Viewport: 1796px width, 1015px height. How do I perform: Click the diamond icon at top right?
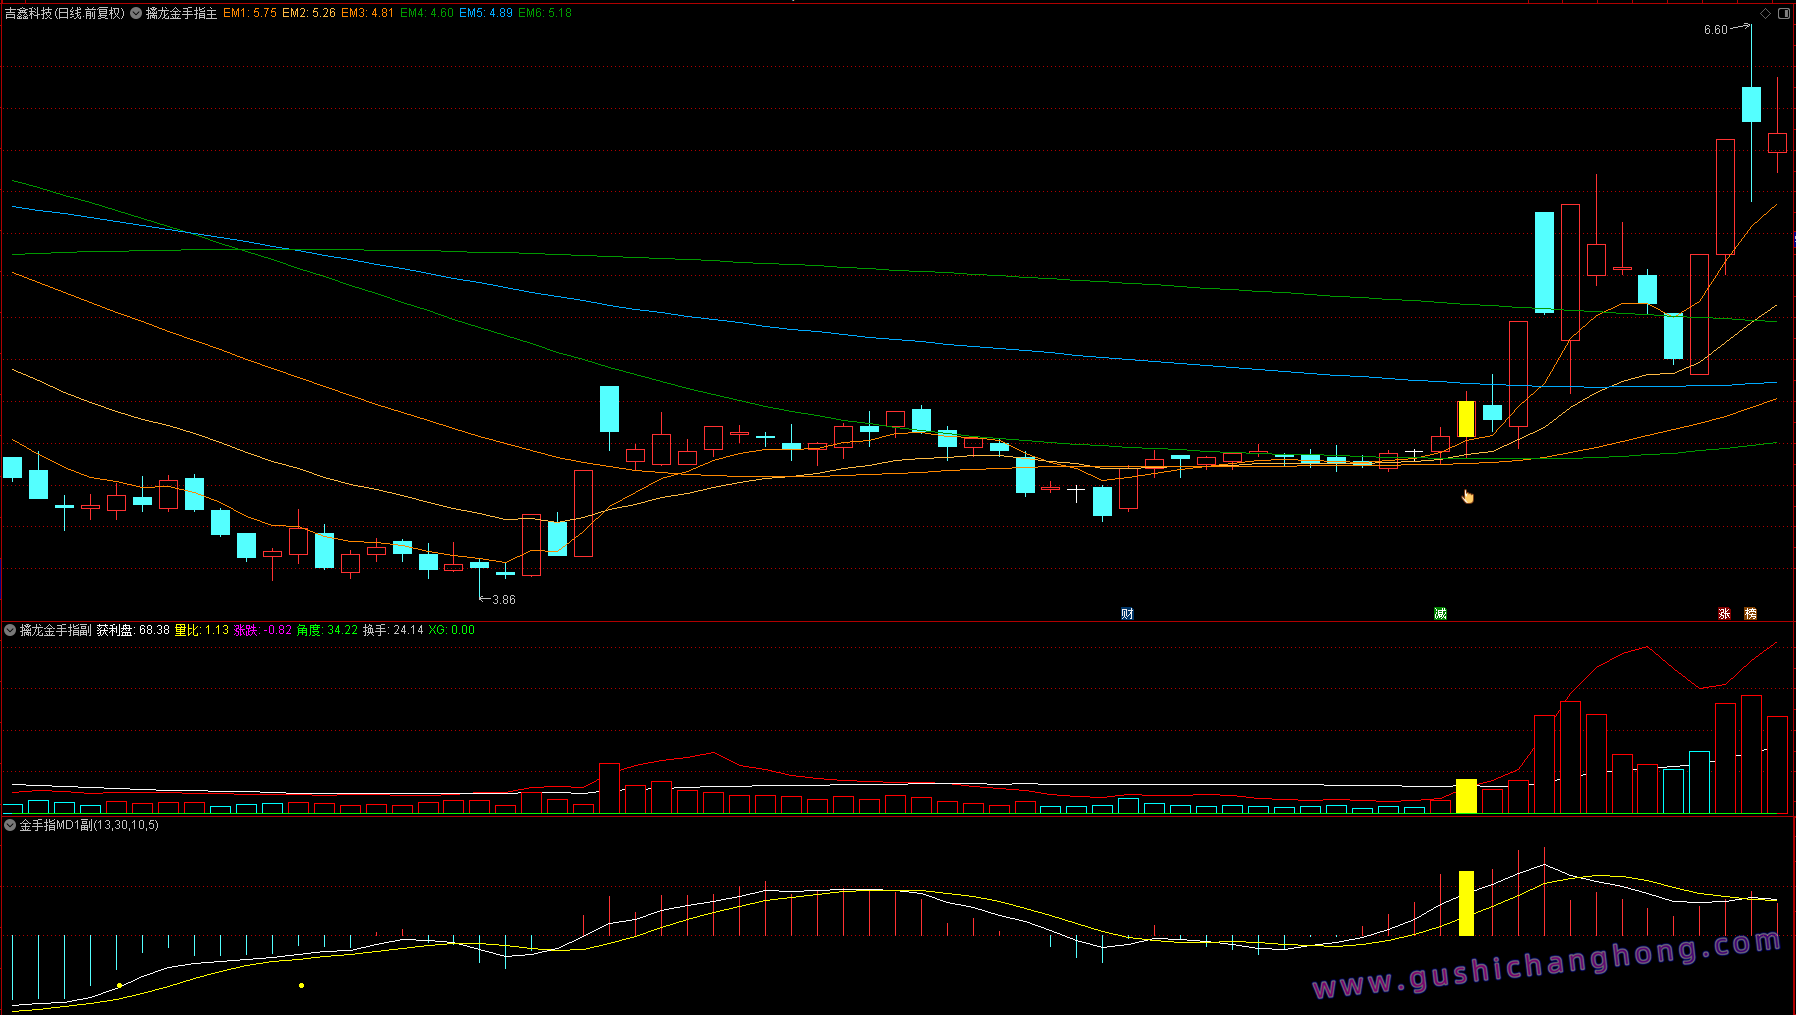[x=1765, y=13]
